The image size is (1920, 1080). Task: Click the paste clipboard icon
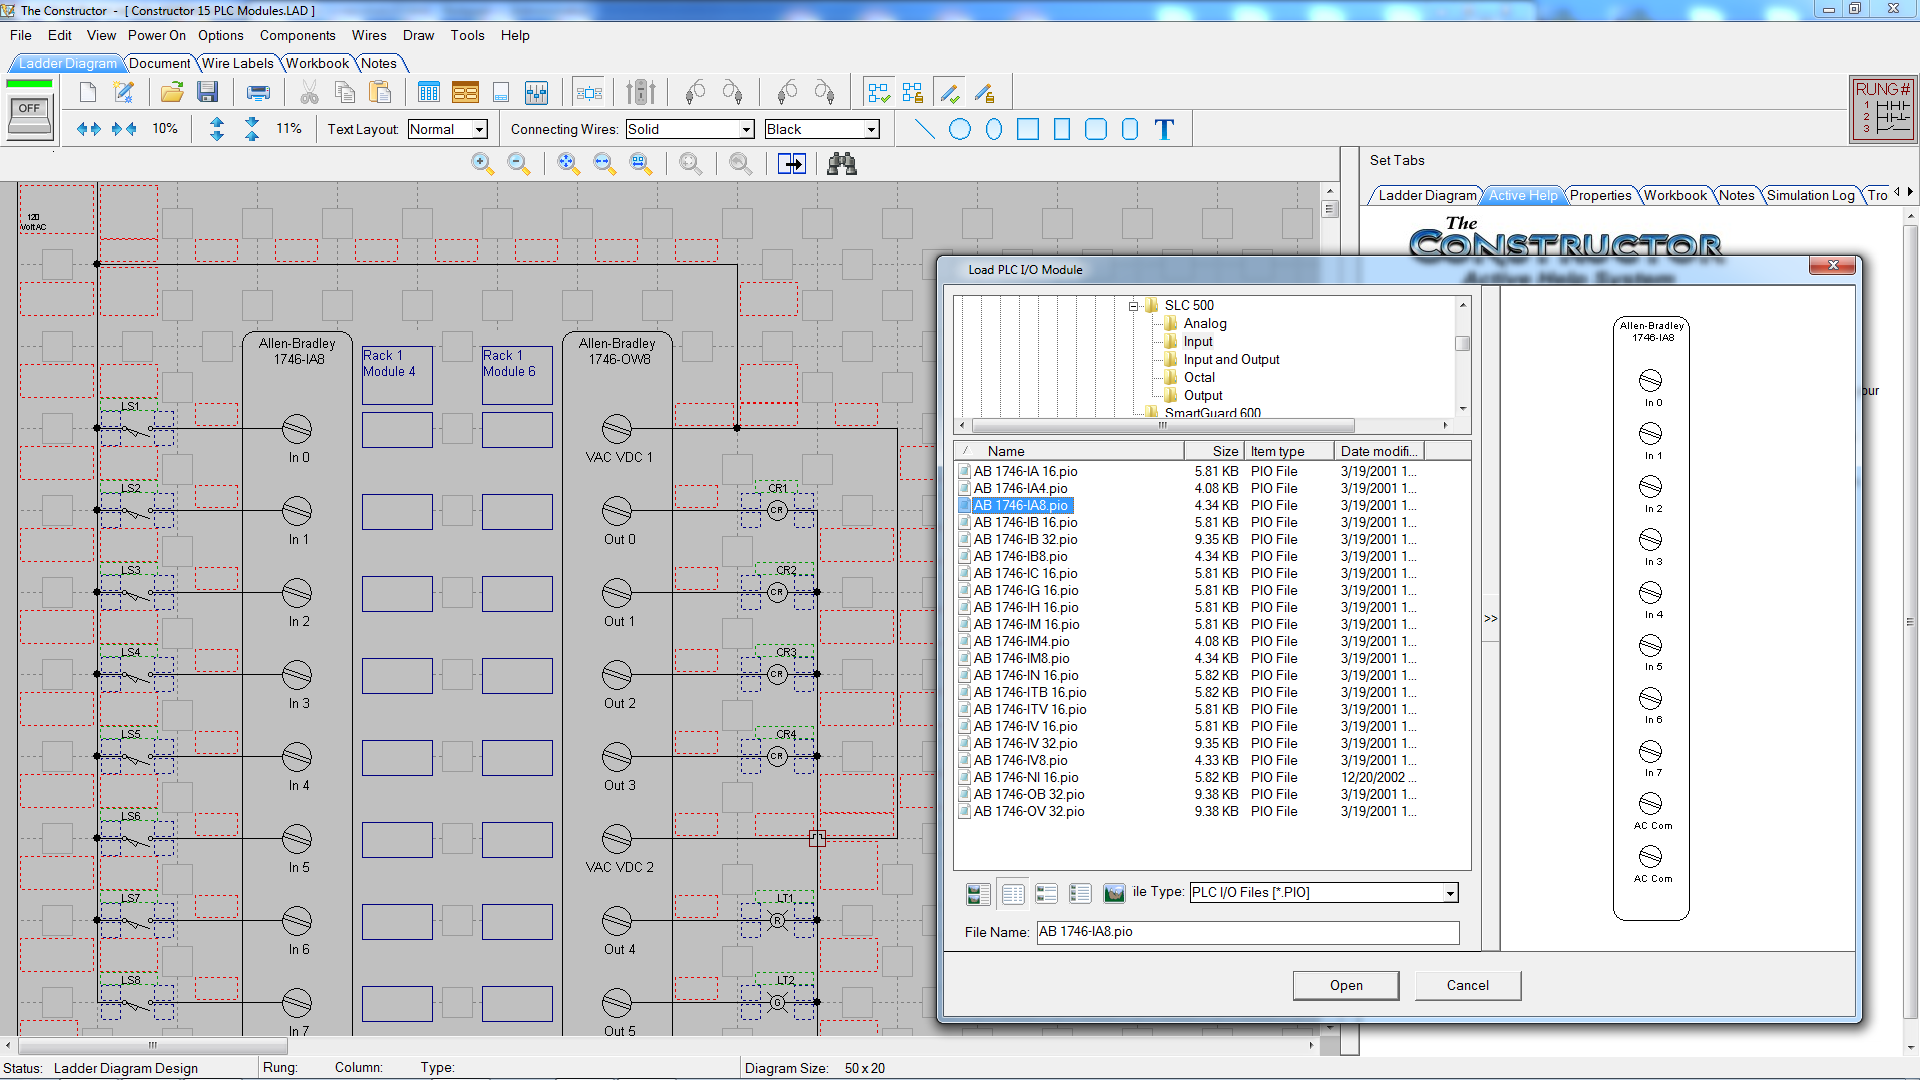[380, 93]
